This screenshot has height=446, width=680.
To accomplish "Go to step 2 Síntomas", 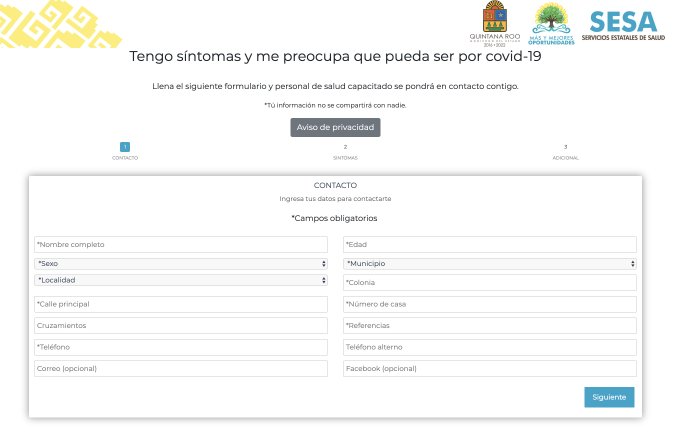I will pyautogui.click(x=345, y=152).
